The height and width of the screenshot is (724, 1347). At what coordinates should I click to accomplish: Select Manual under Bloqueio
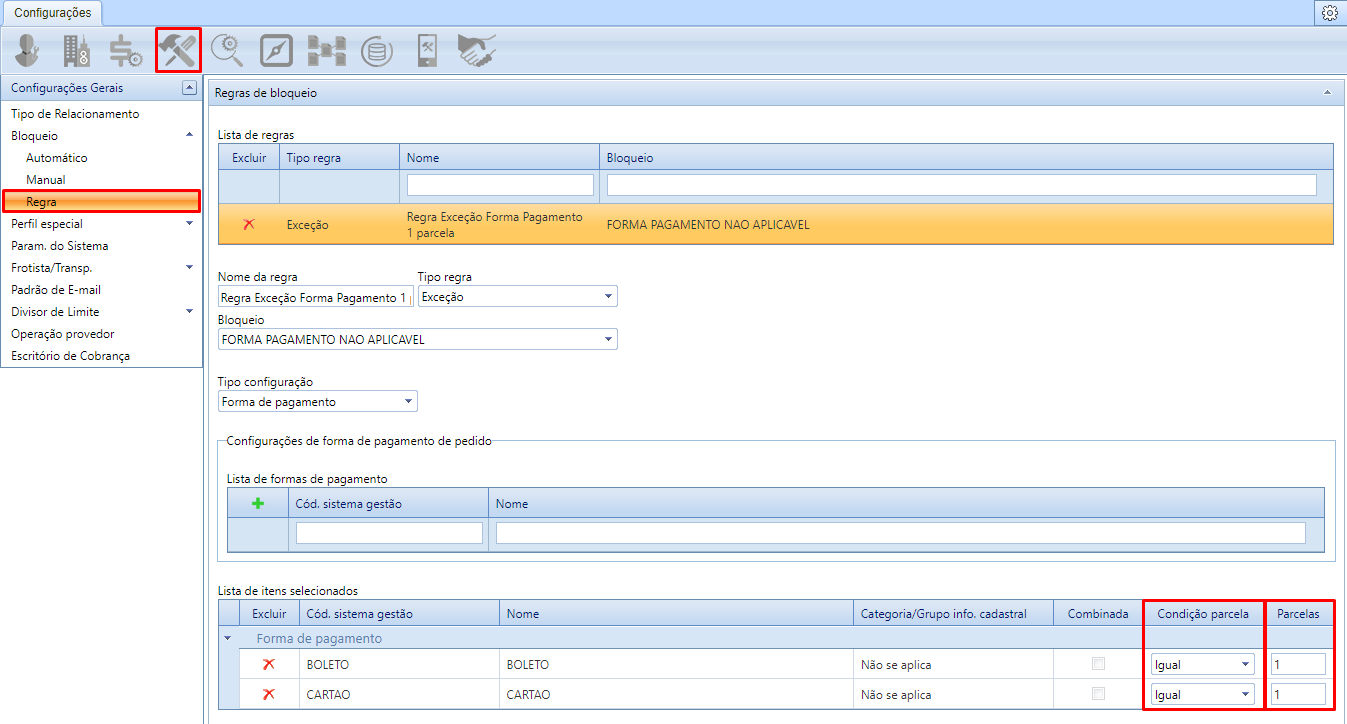click(46, 180)
